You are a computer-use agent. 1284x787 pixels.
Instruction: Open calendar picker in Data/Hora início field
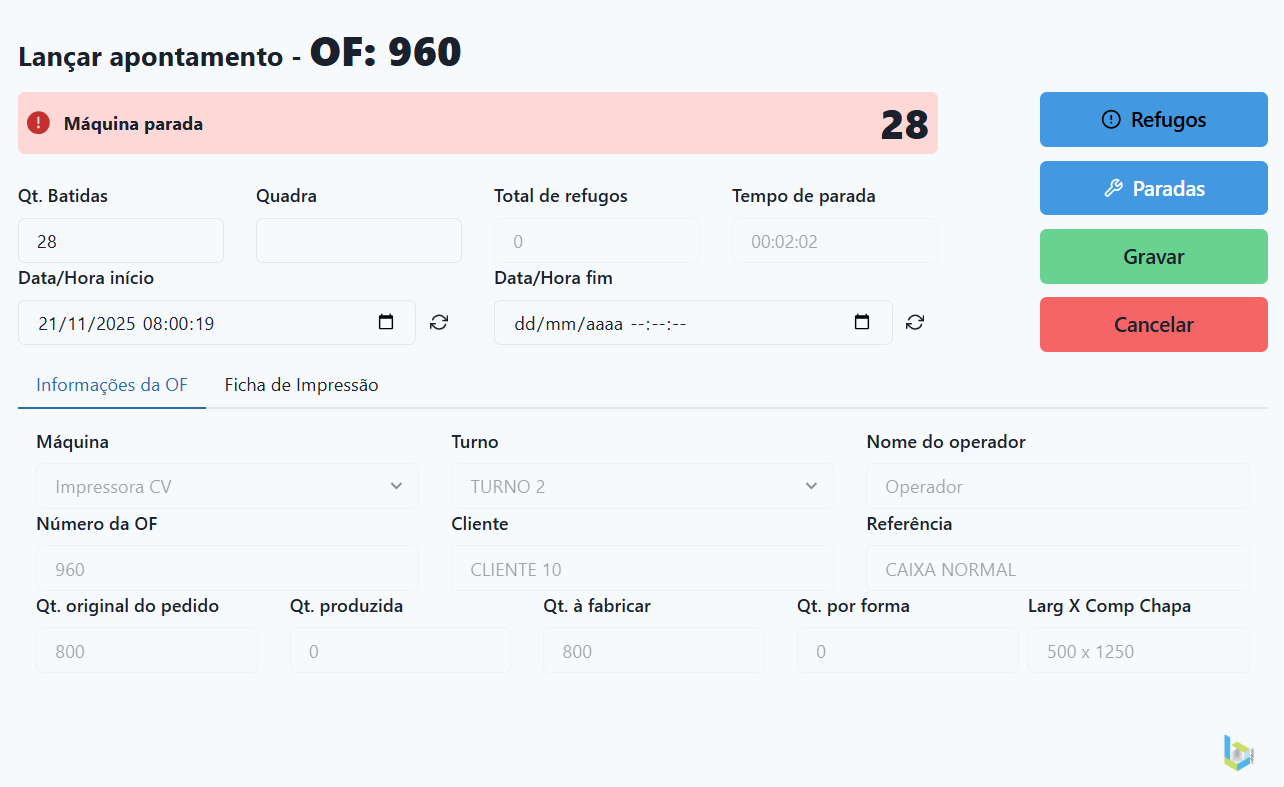pos(386,323)
